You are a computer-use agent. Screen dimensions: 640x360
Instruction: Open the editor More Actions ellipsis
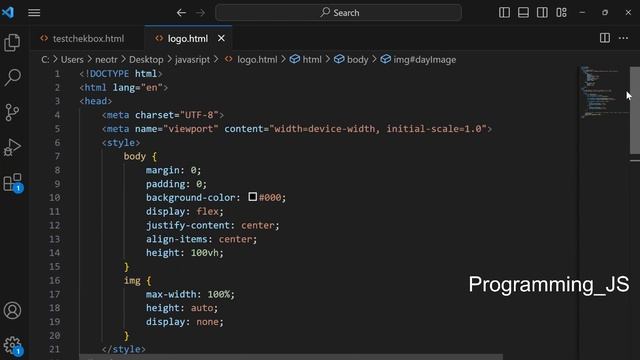click(x=623, y=38)
